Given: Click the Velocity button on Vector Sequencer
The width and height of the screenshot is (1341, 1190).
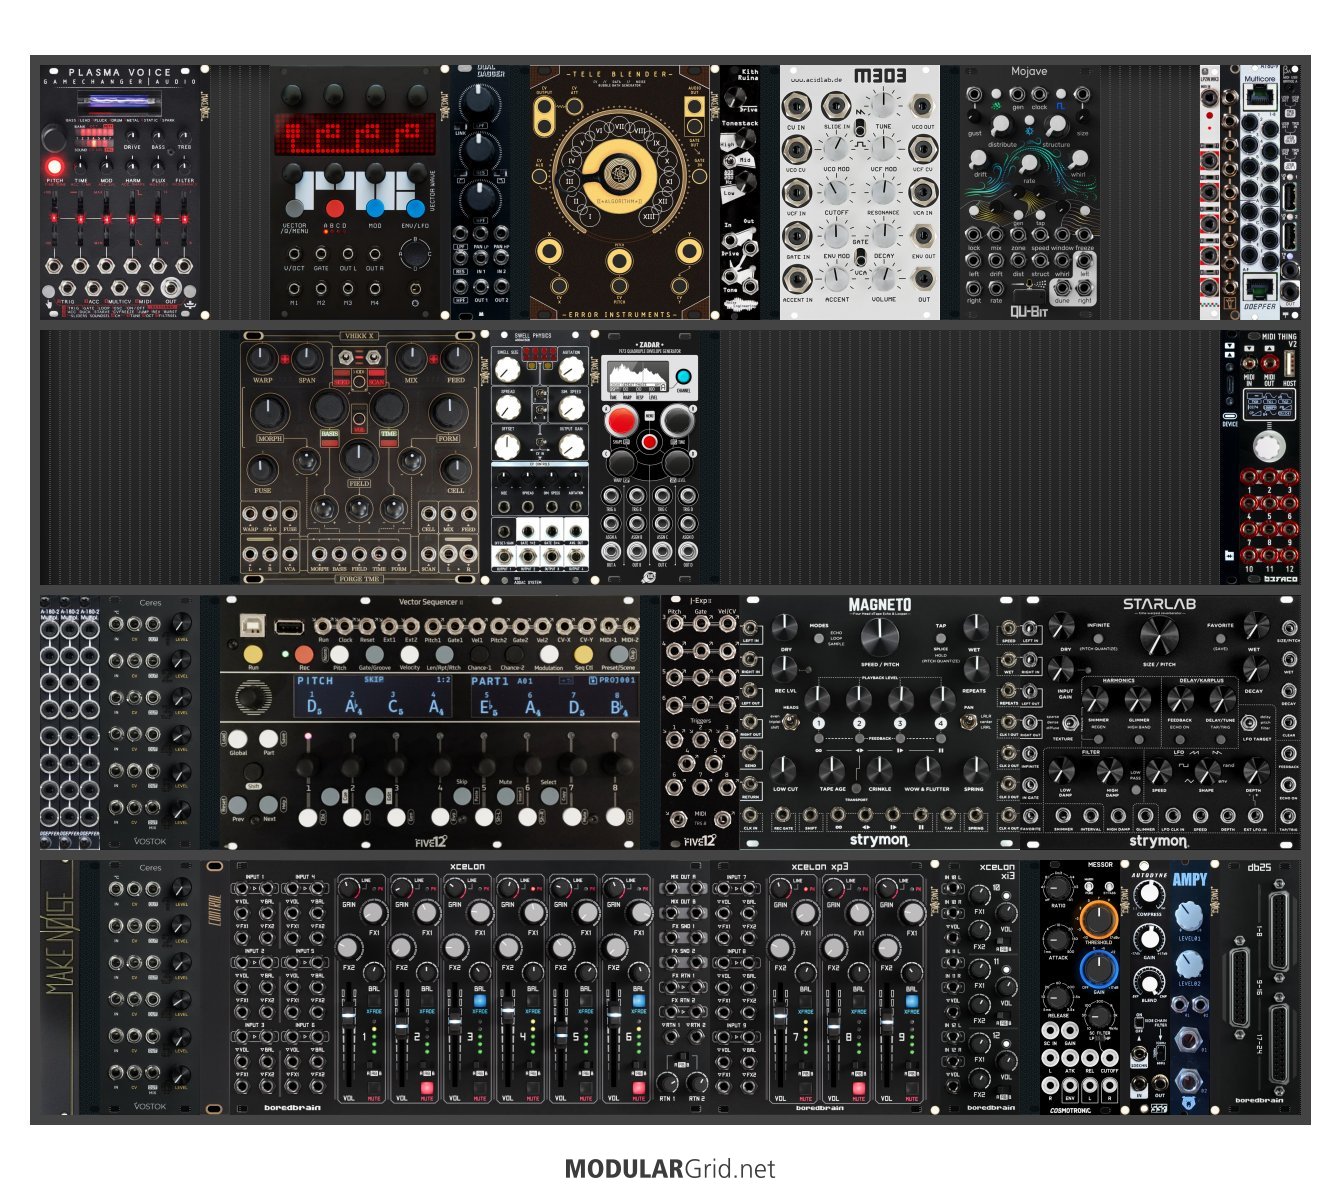Looking at the screenshot, I should (409, 655).
